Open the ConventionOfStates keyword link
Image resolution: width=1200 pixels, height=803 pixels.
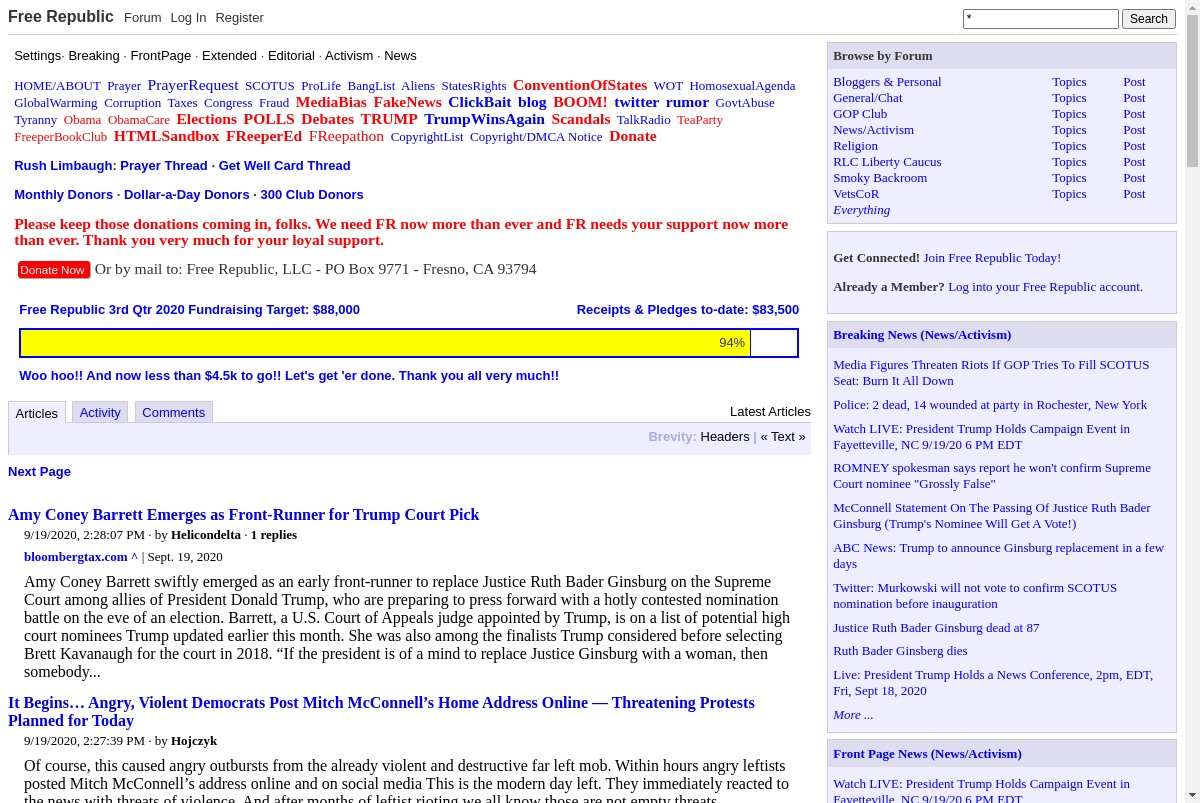[580, 85]
